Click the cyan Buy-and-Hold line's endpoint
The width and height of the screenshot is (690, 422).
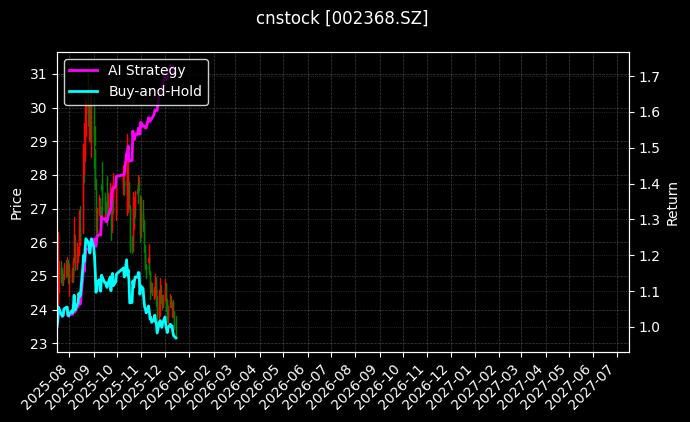(x=176, y=338)
